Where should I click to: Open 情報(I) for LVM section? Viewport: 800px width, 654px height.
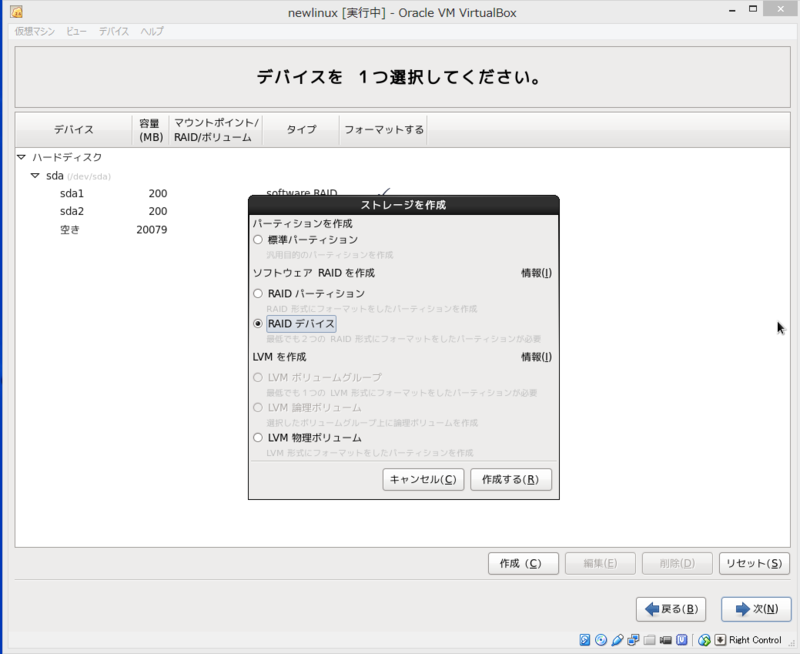(536, 357)
